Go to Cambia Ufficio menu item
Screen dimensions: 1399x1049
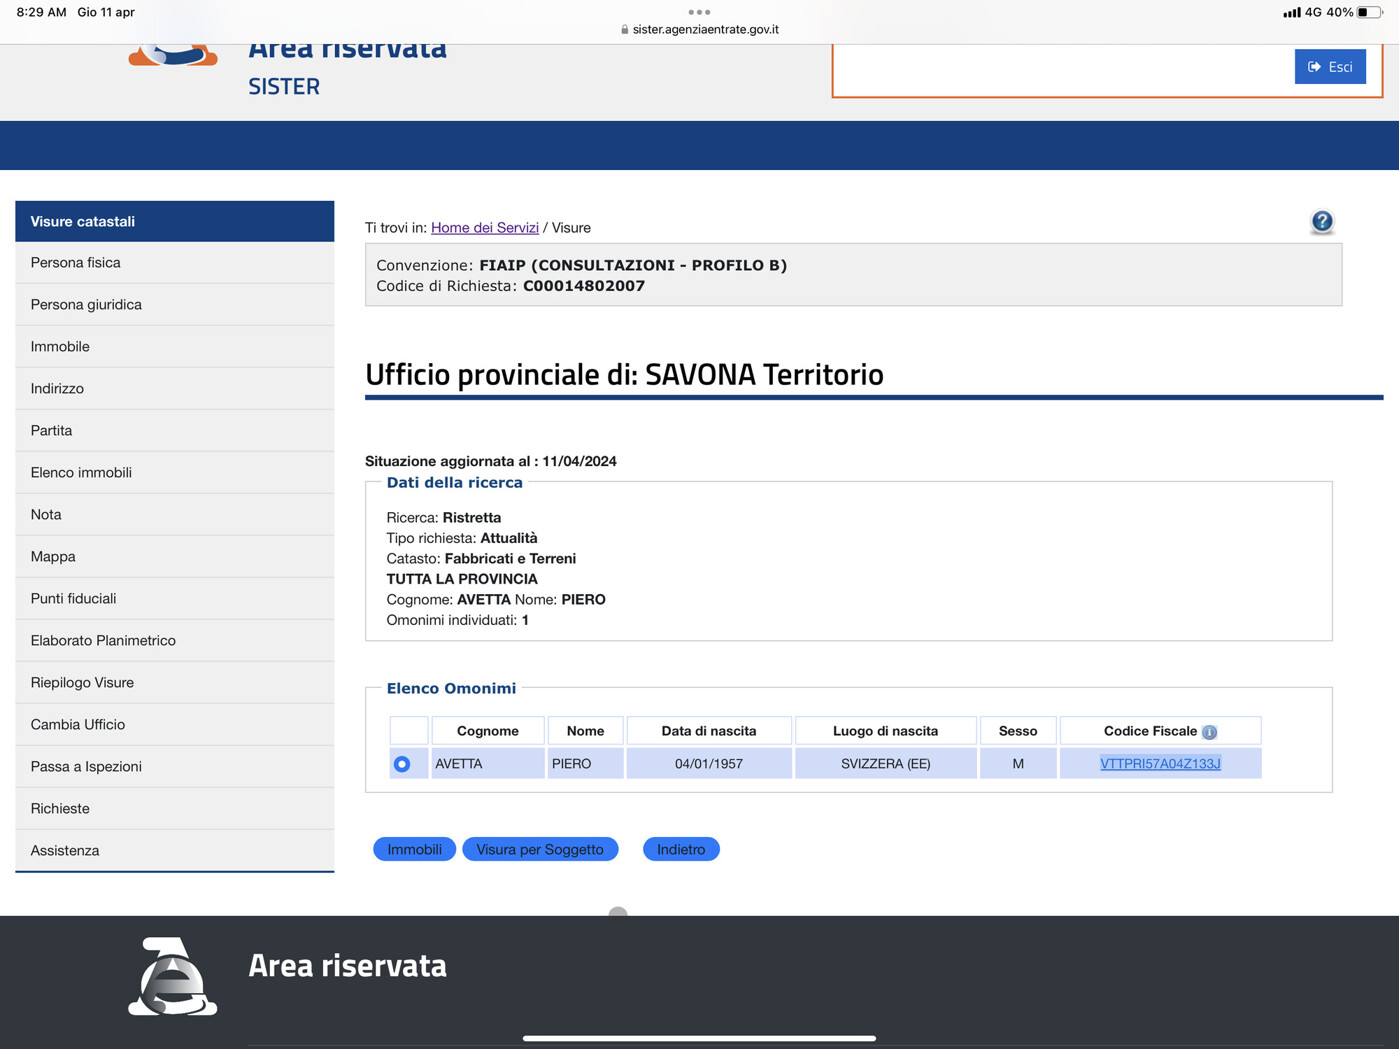click(x=78, y=725)
